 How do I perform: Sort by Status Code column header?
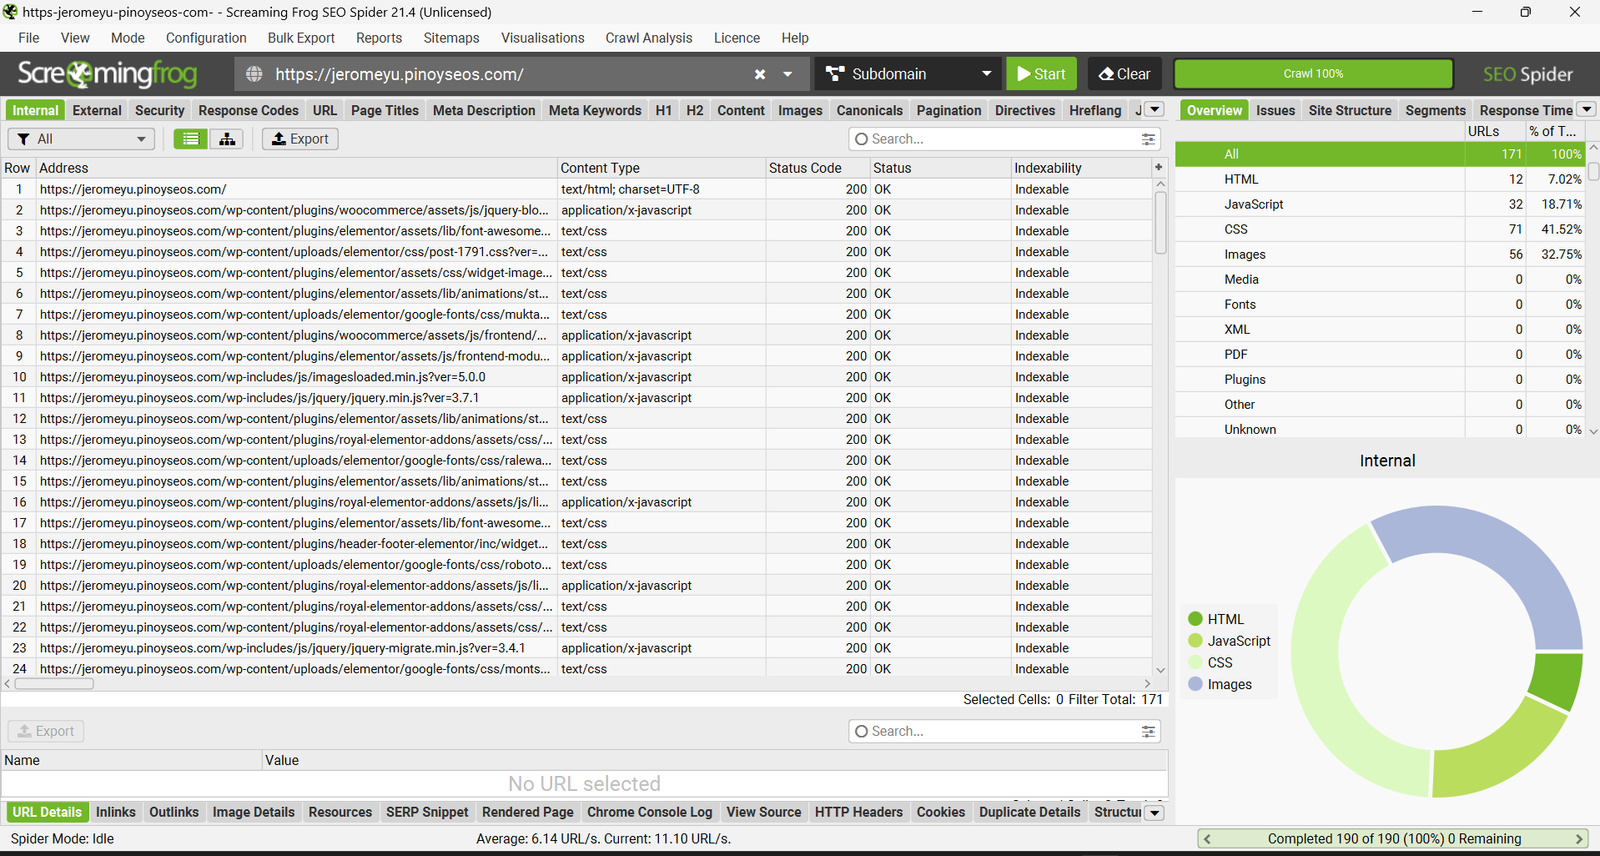click(x=816, y=168)
